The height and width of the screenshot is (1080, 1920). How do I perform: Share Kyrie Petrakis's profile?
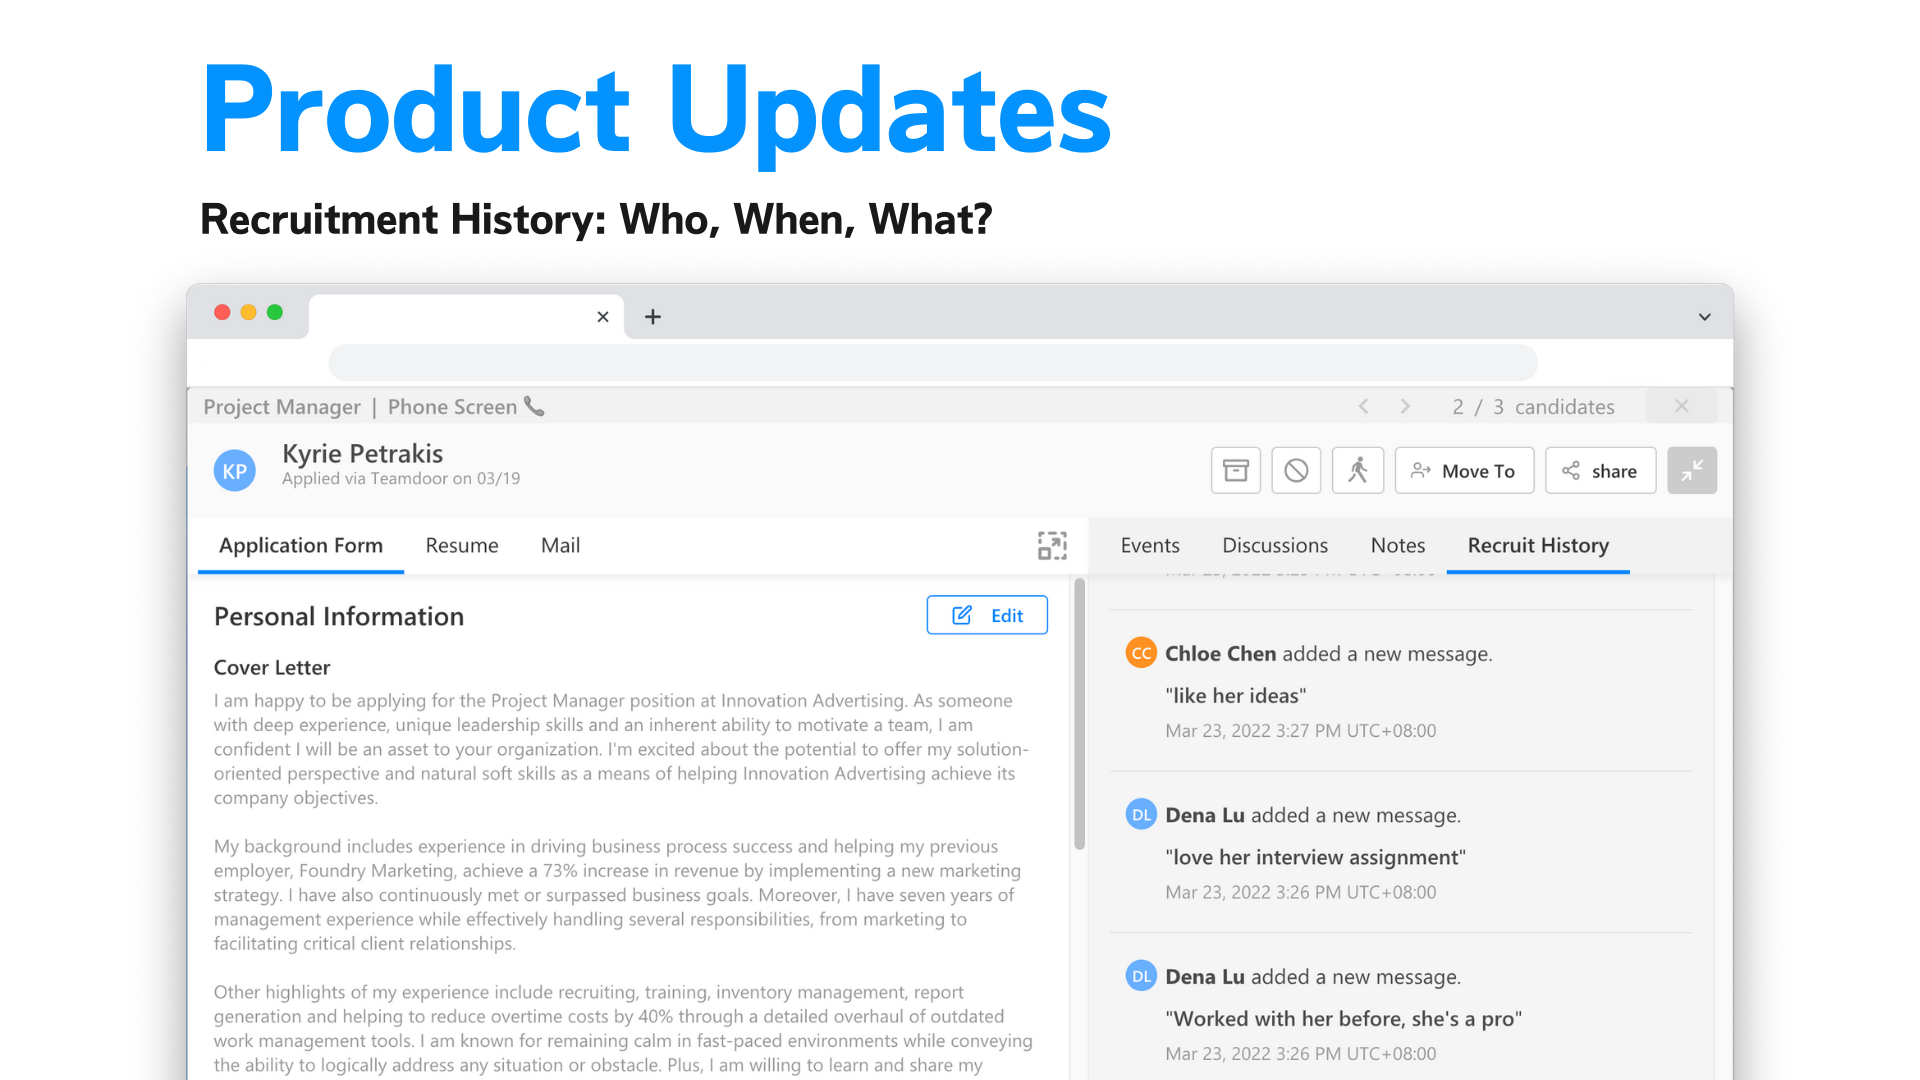pyautogui.click(x=1600, y=470)
